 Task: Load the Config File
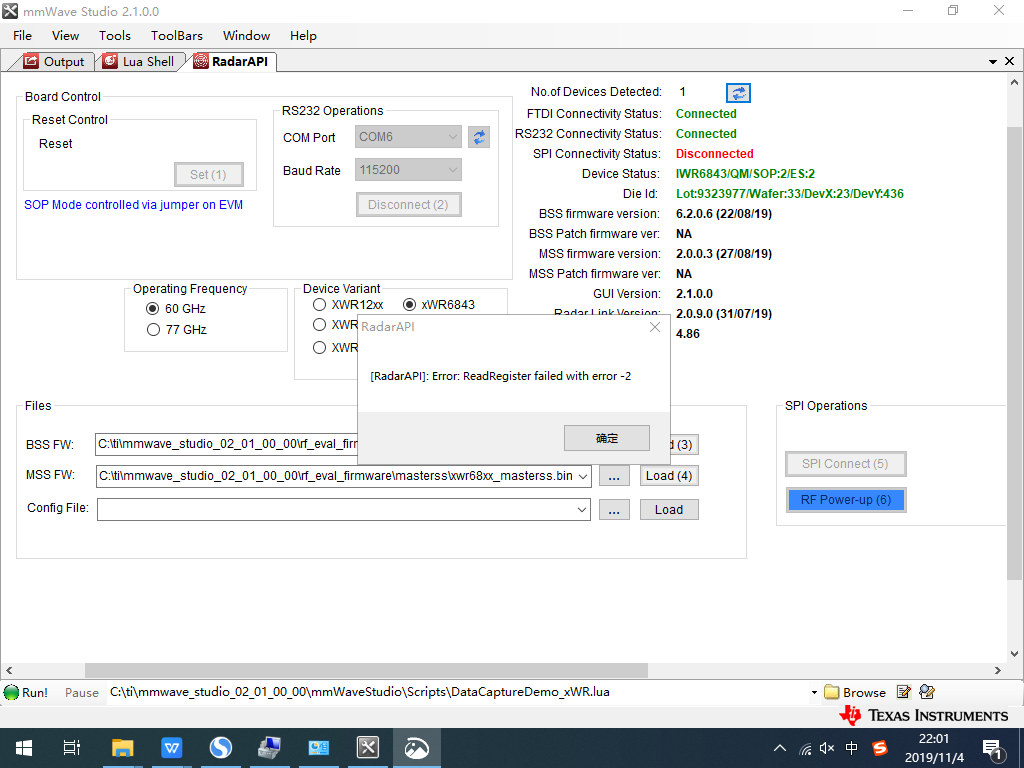coord(669,510)
